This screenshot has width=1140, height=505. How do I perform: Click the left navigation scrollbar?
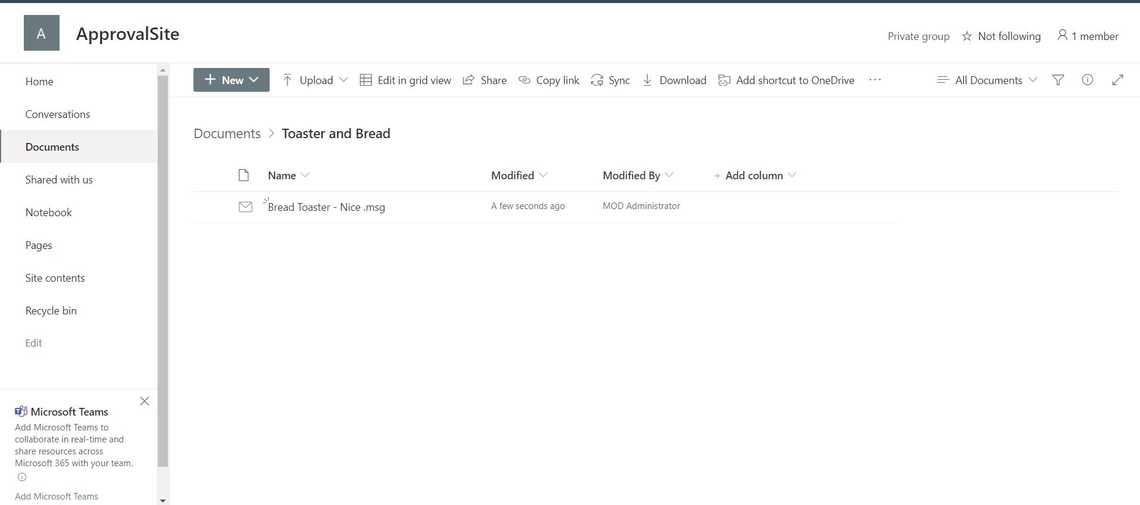point(163,270)
